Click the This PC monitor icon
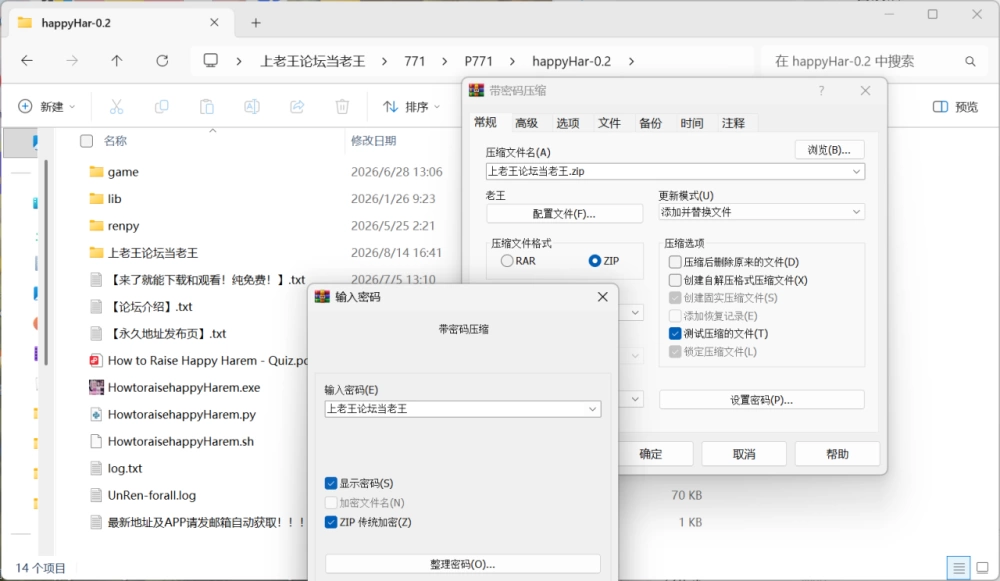Viewport: 1000px width, 581px height. (210, 61)
